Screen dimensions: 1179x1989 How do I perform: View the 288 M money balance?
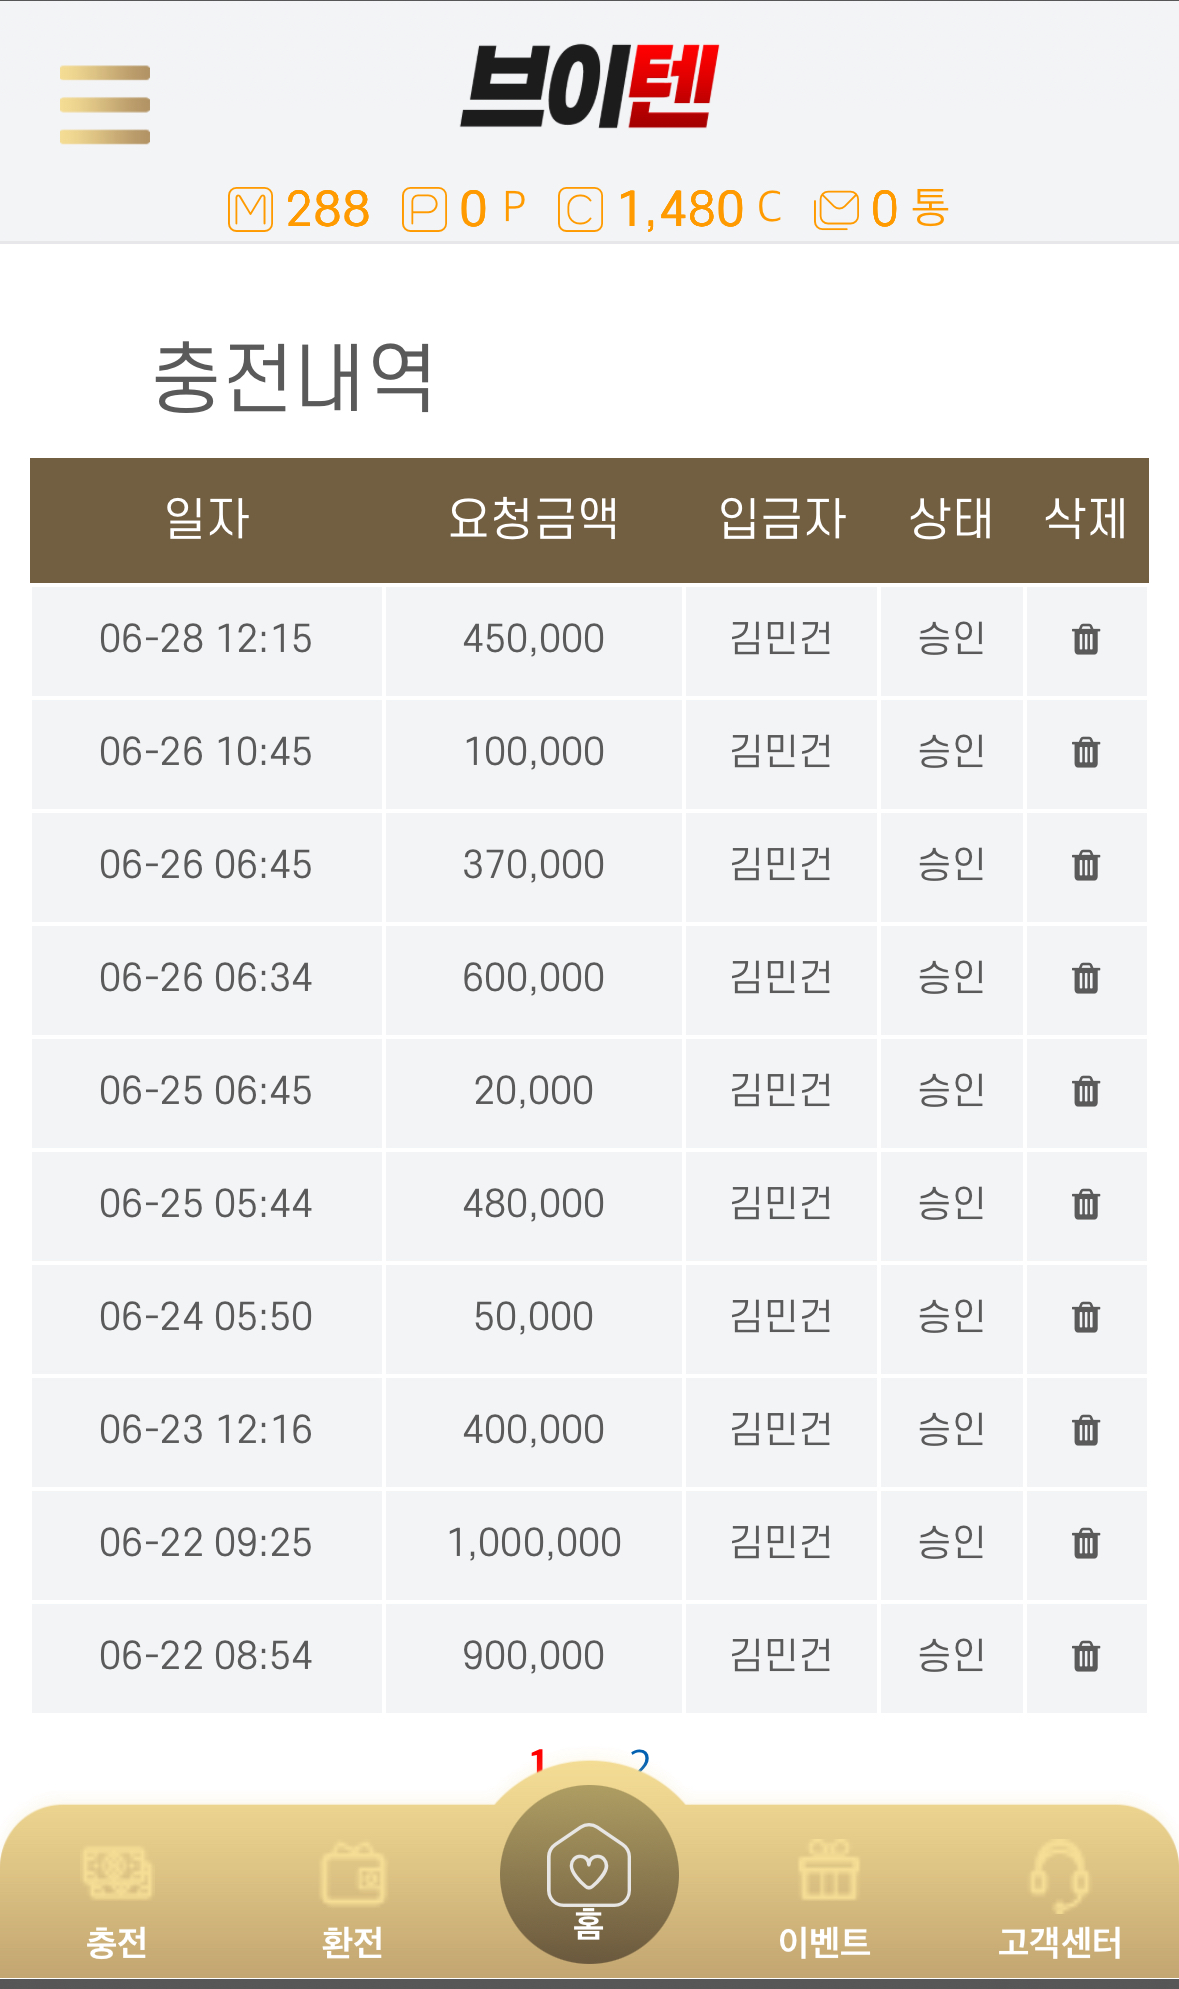point(299,209)
